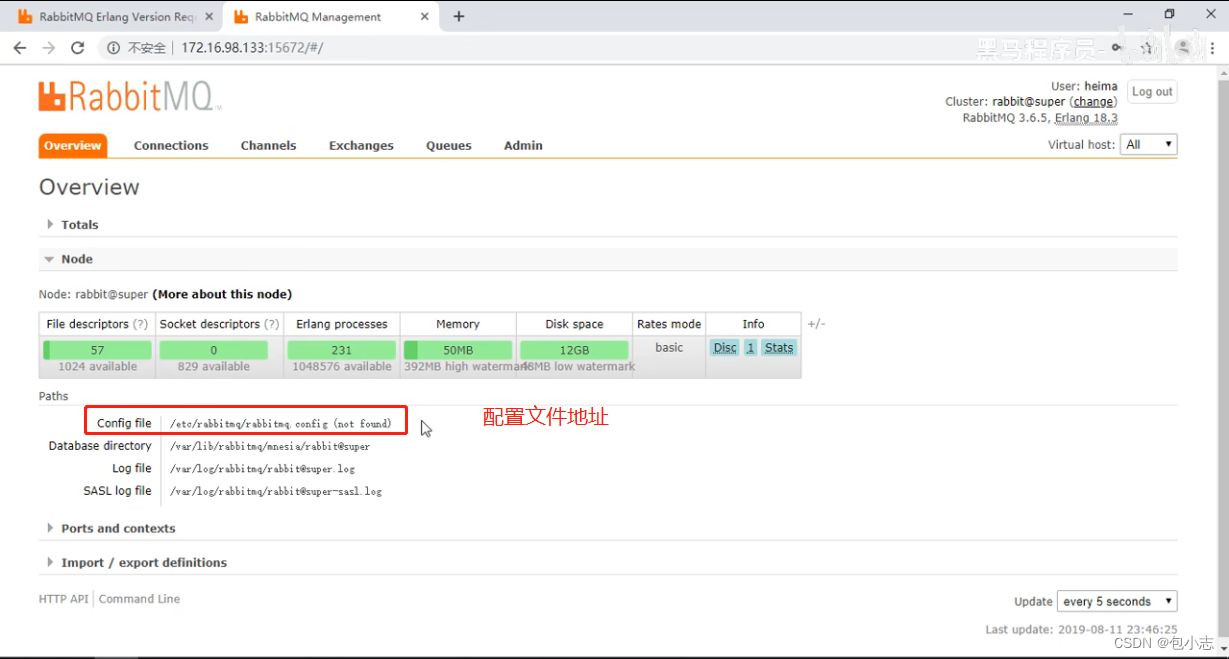Image resolution: width=1229 pixels, height=659 pixels.
Task: Click the Config file path text
Action: (x=281, y=424)
